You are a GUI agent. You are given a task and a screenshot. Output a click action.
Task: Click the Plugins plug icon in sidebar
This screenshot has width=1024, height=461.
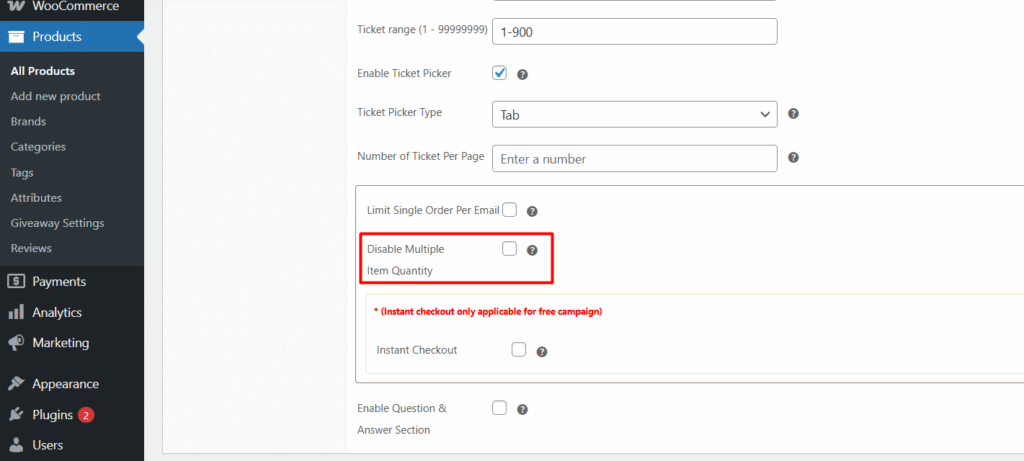click(16, 415)
